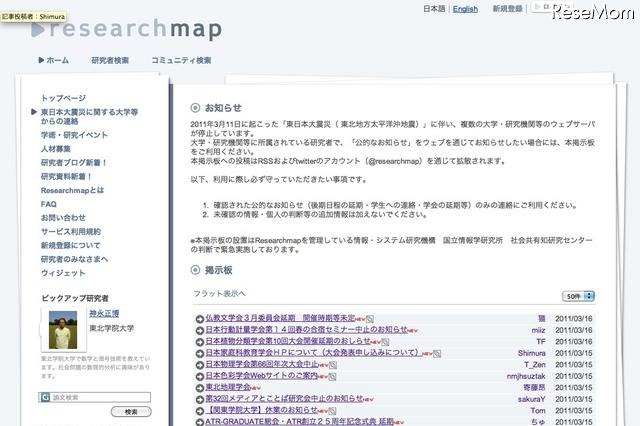Open attachment icon on 日本植物分類学会 post

pos(385,342)
